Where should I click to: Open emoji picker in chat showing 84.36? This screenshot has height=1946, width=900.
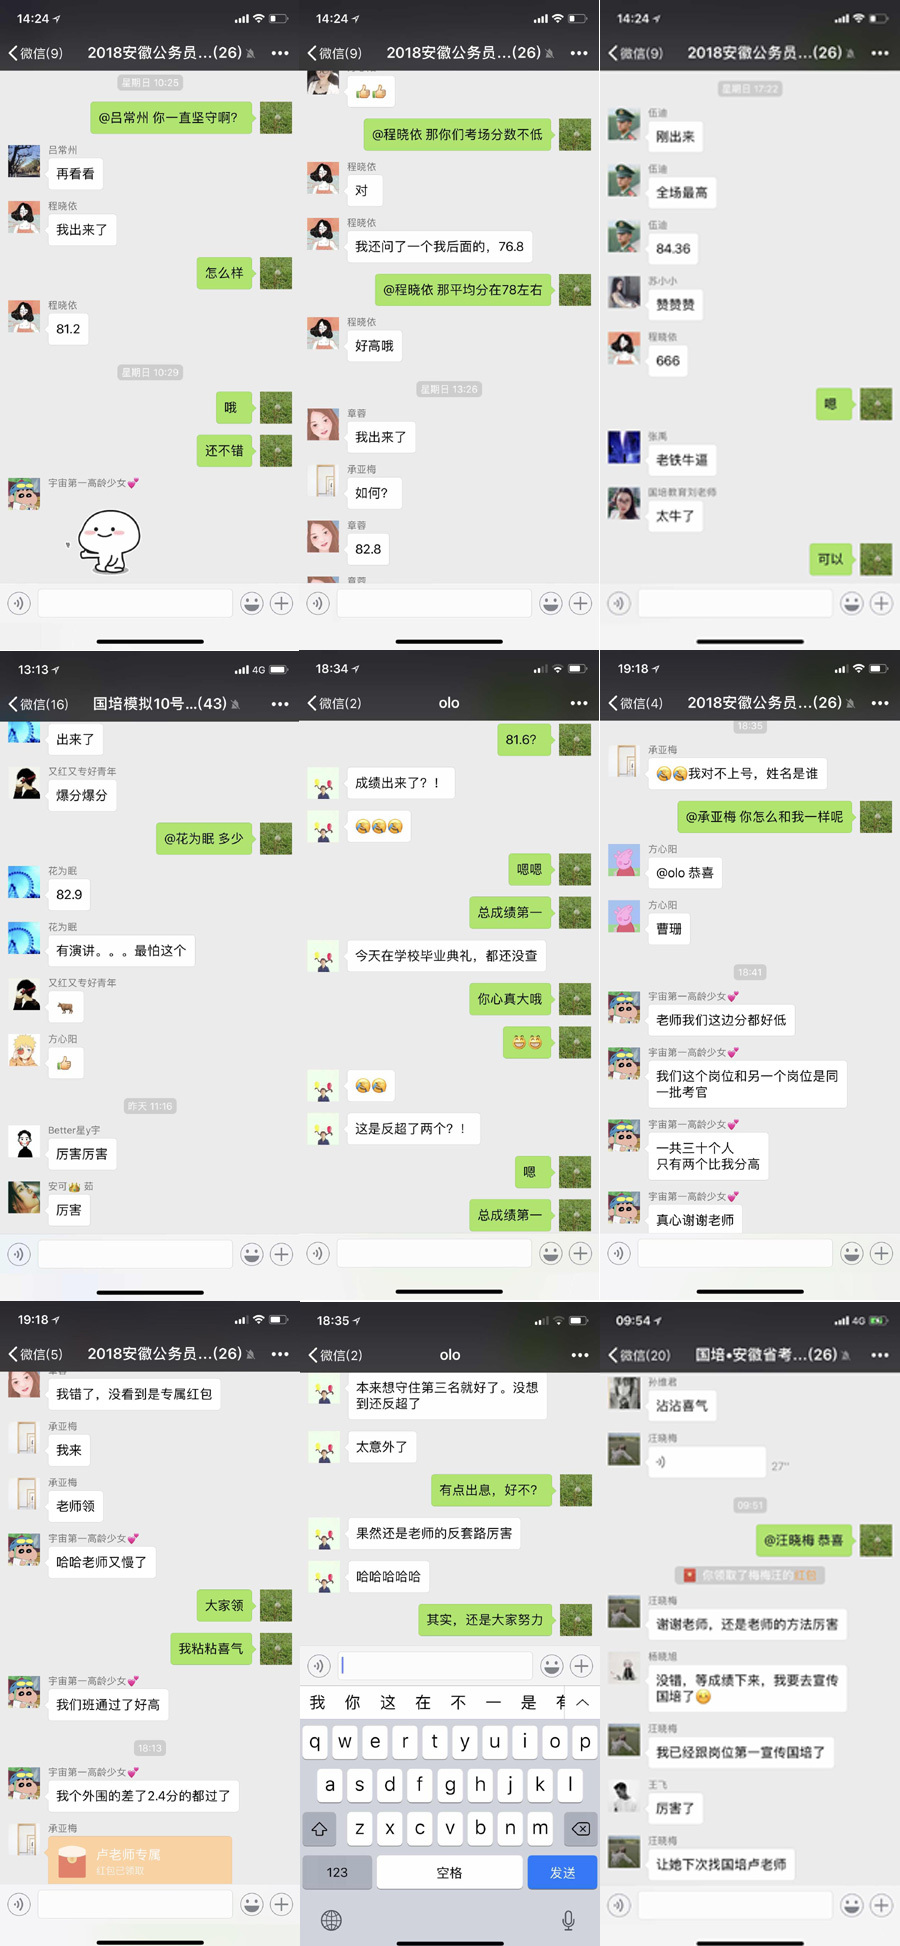(x=851, y=603)
